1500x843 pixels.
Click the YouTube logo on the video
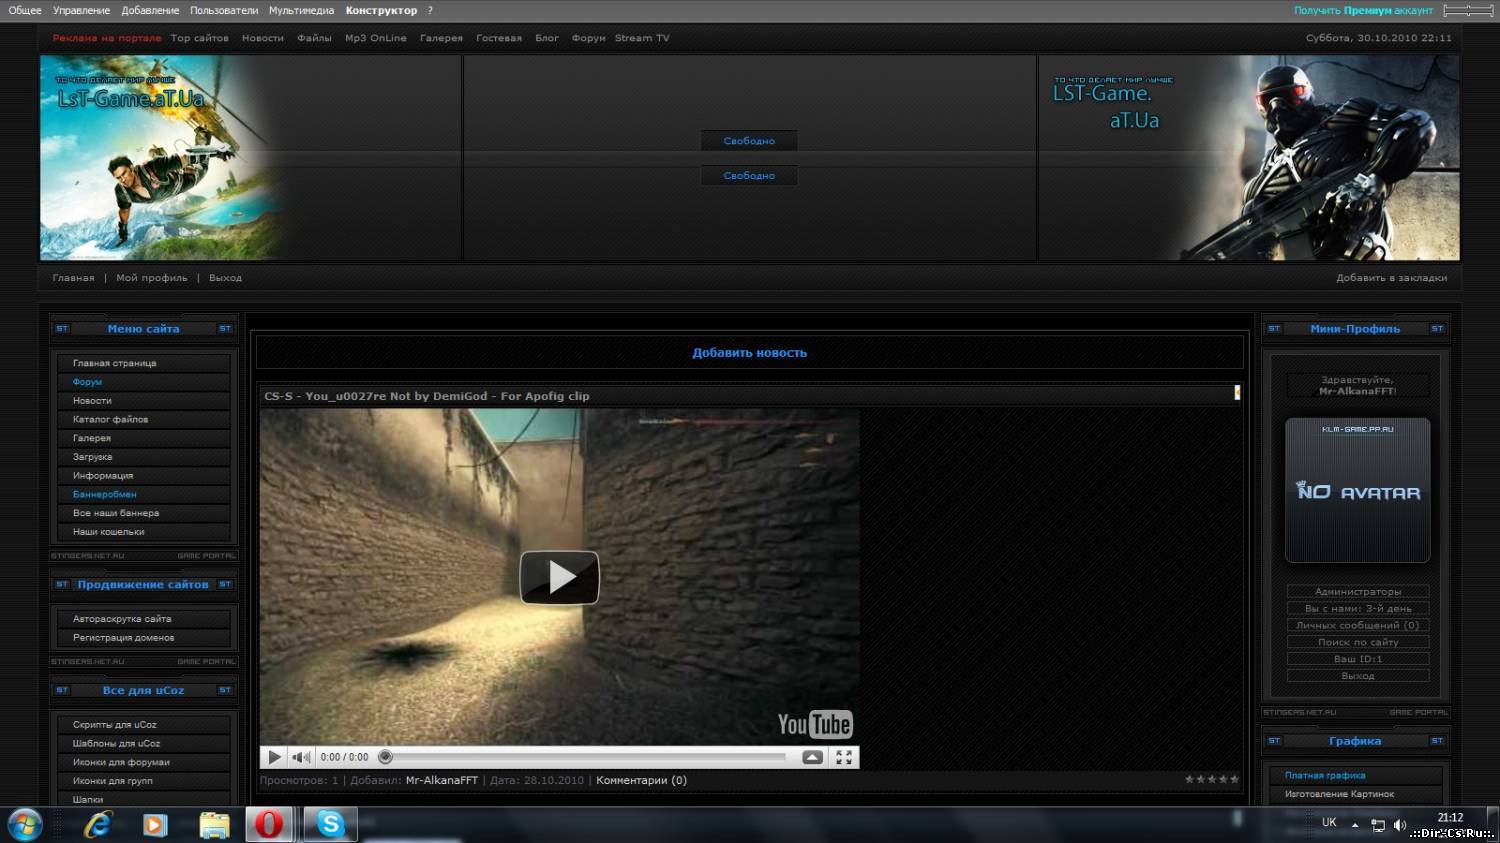[814, 724]
